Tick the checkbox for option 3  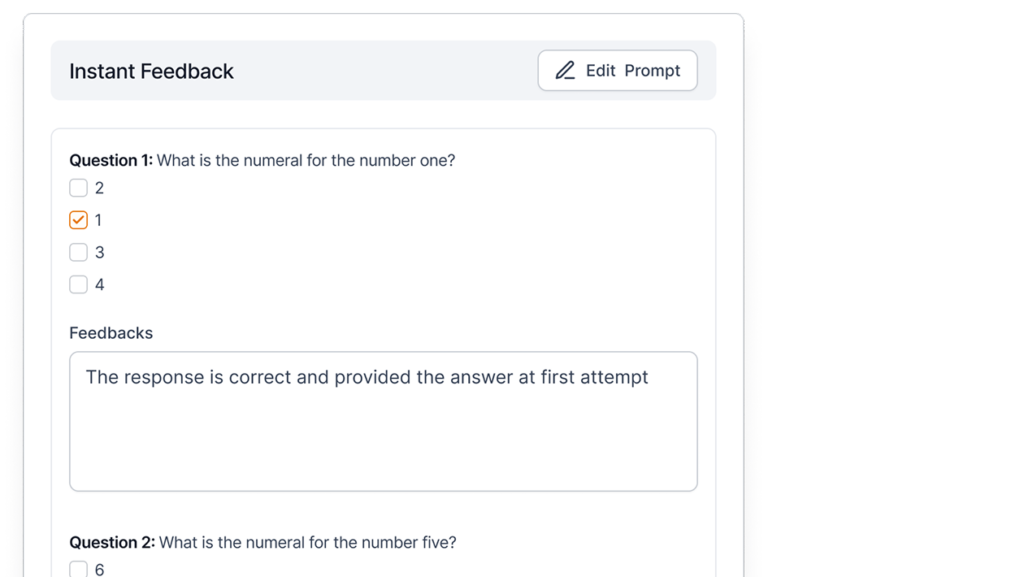coord(78,252)
